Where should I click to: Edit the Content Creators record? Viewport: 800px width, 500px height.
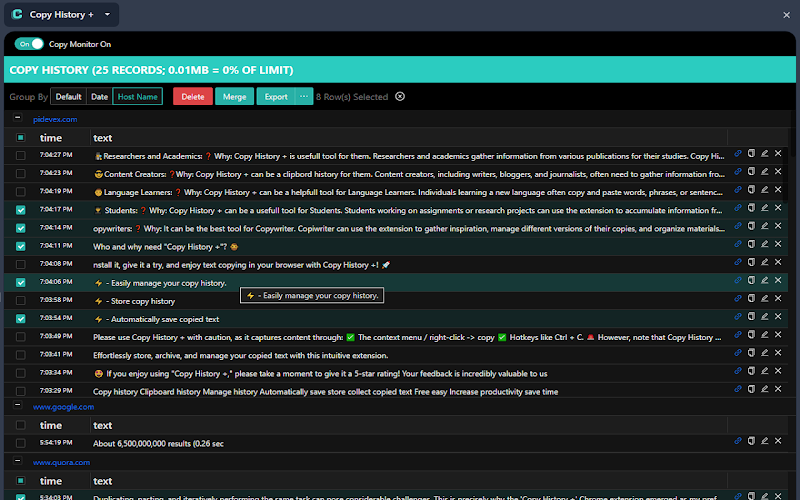coord(764,171)
